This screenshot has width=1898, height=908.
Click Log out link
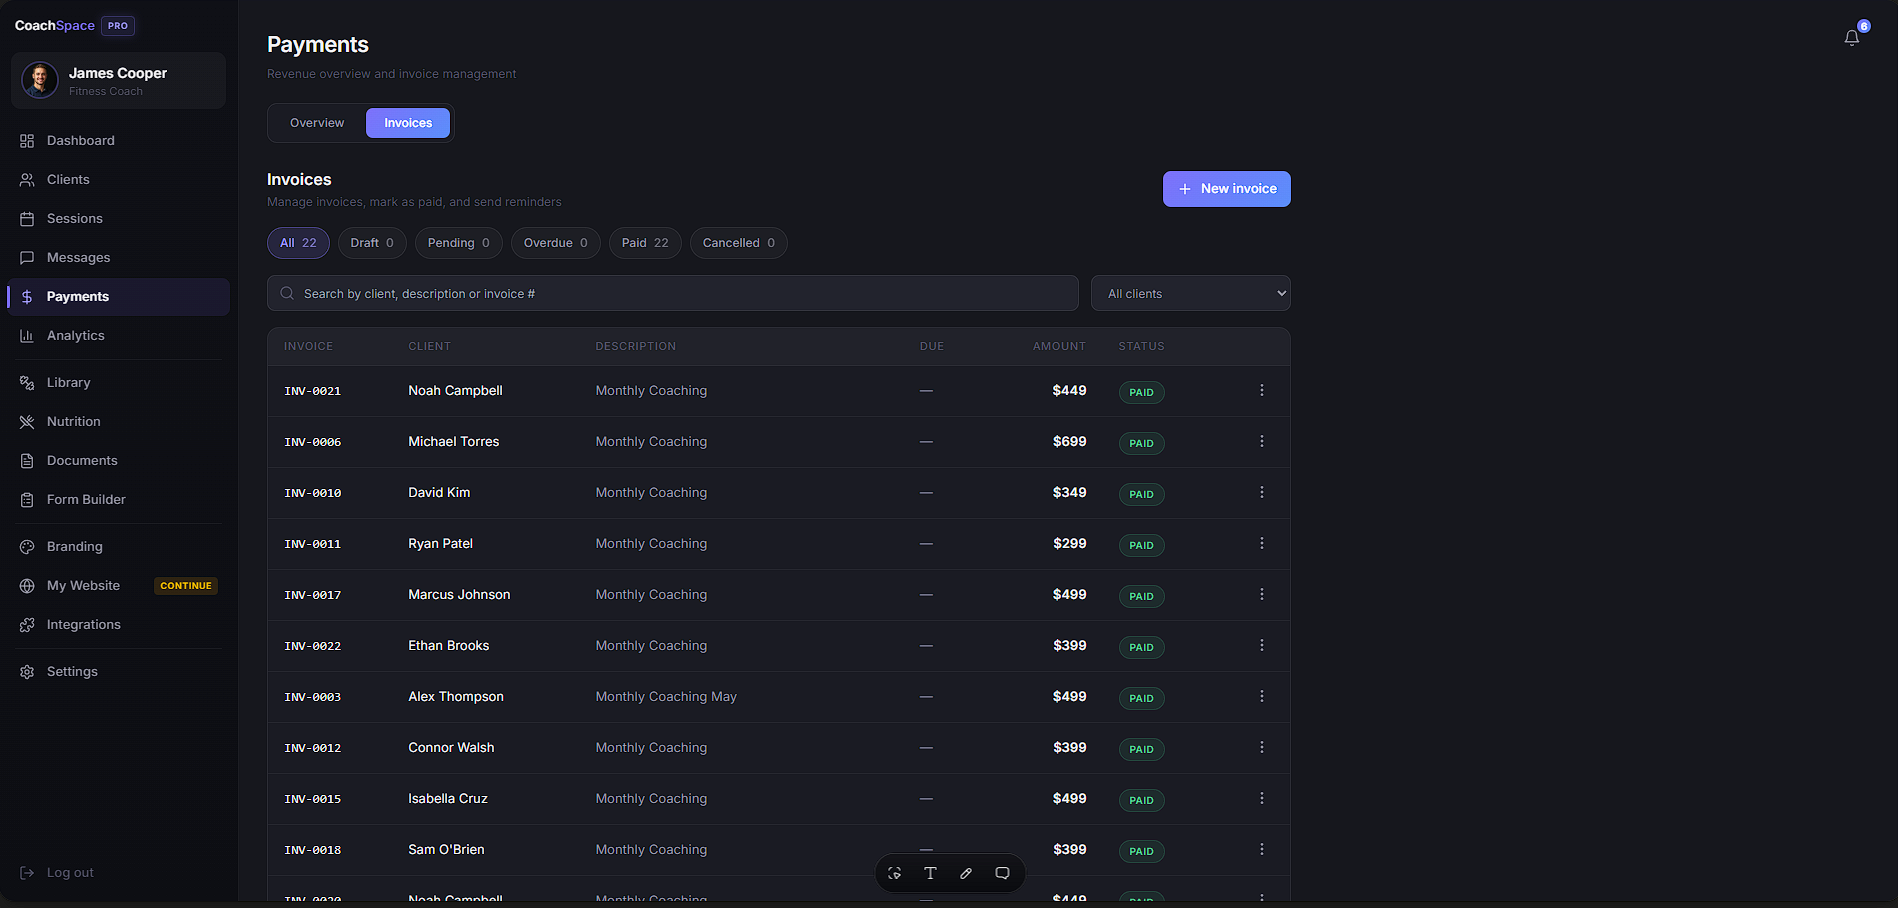(x=70, y=873)
